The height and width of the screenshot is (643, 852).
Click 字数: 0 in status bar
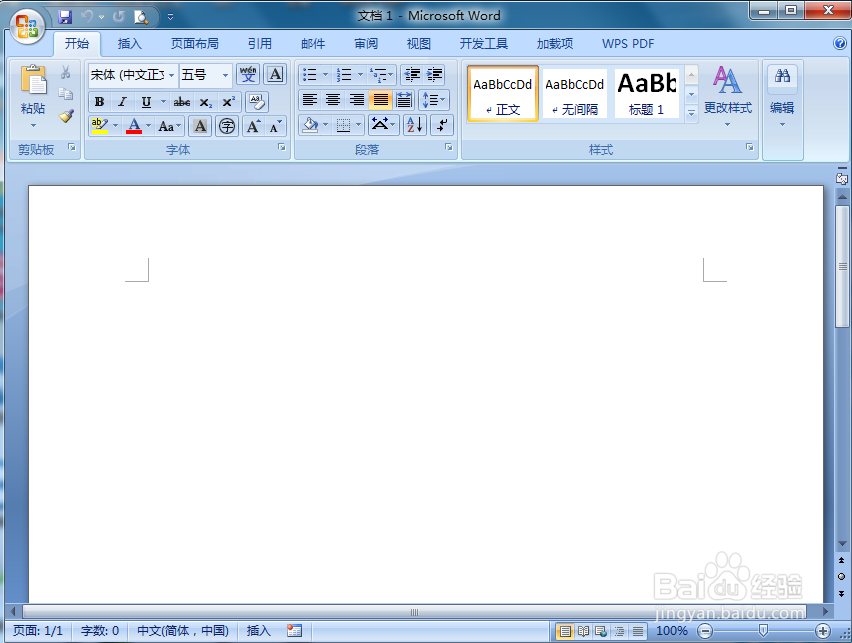[100, 630]
